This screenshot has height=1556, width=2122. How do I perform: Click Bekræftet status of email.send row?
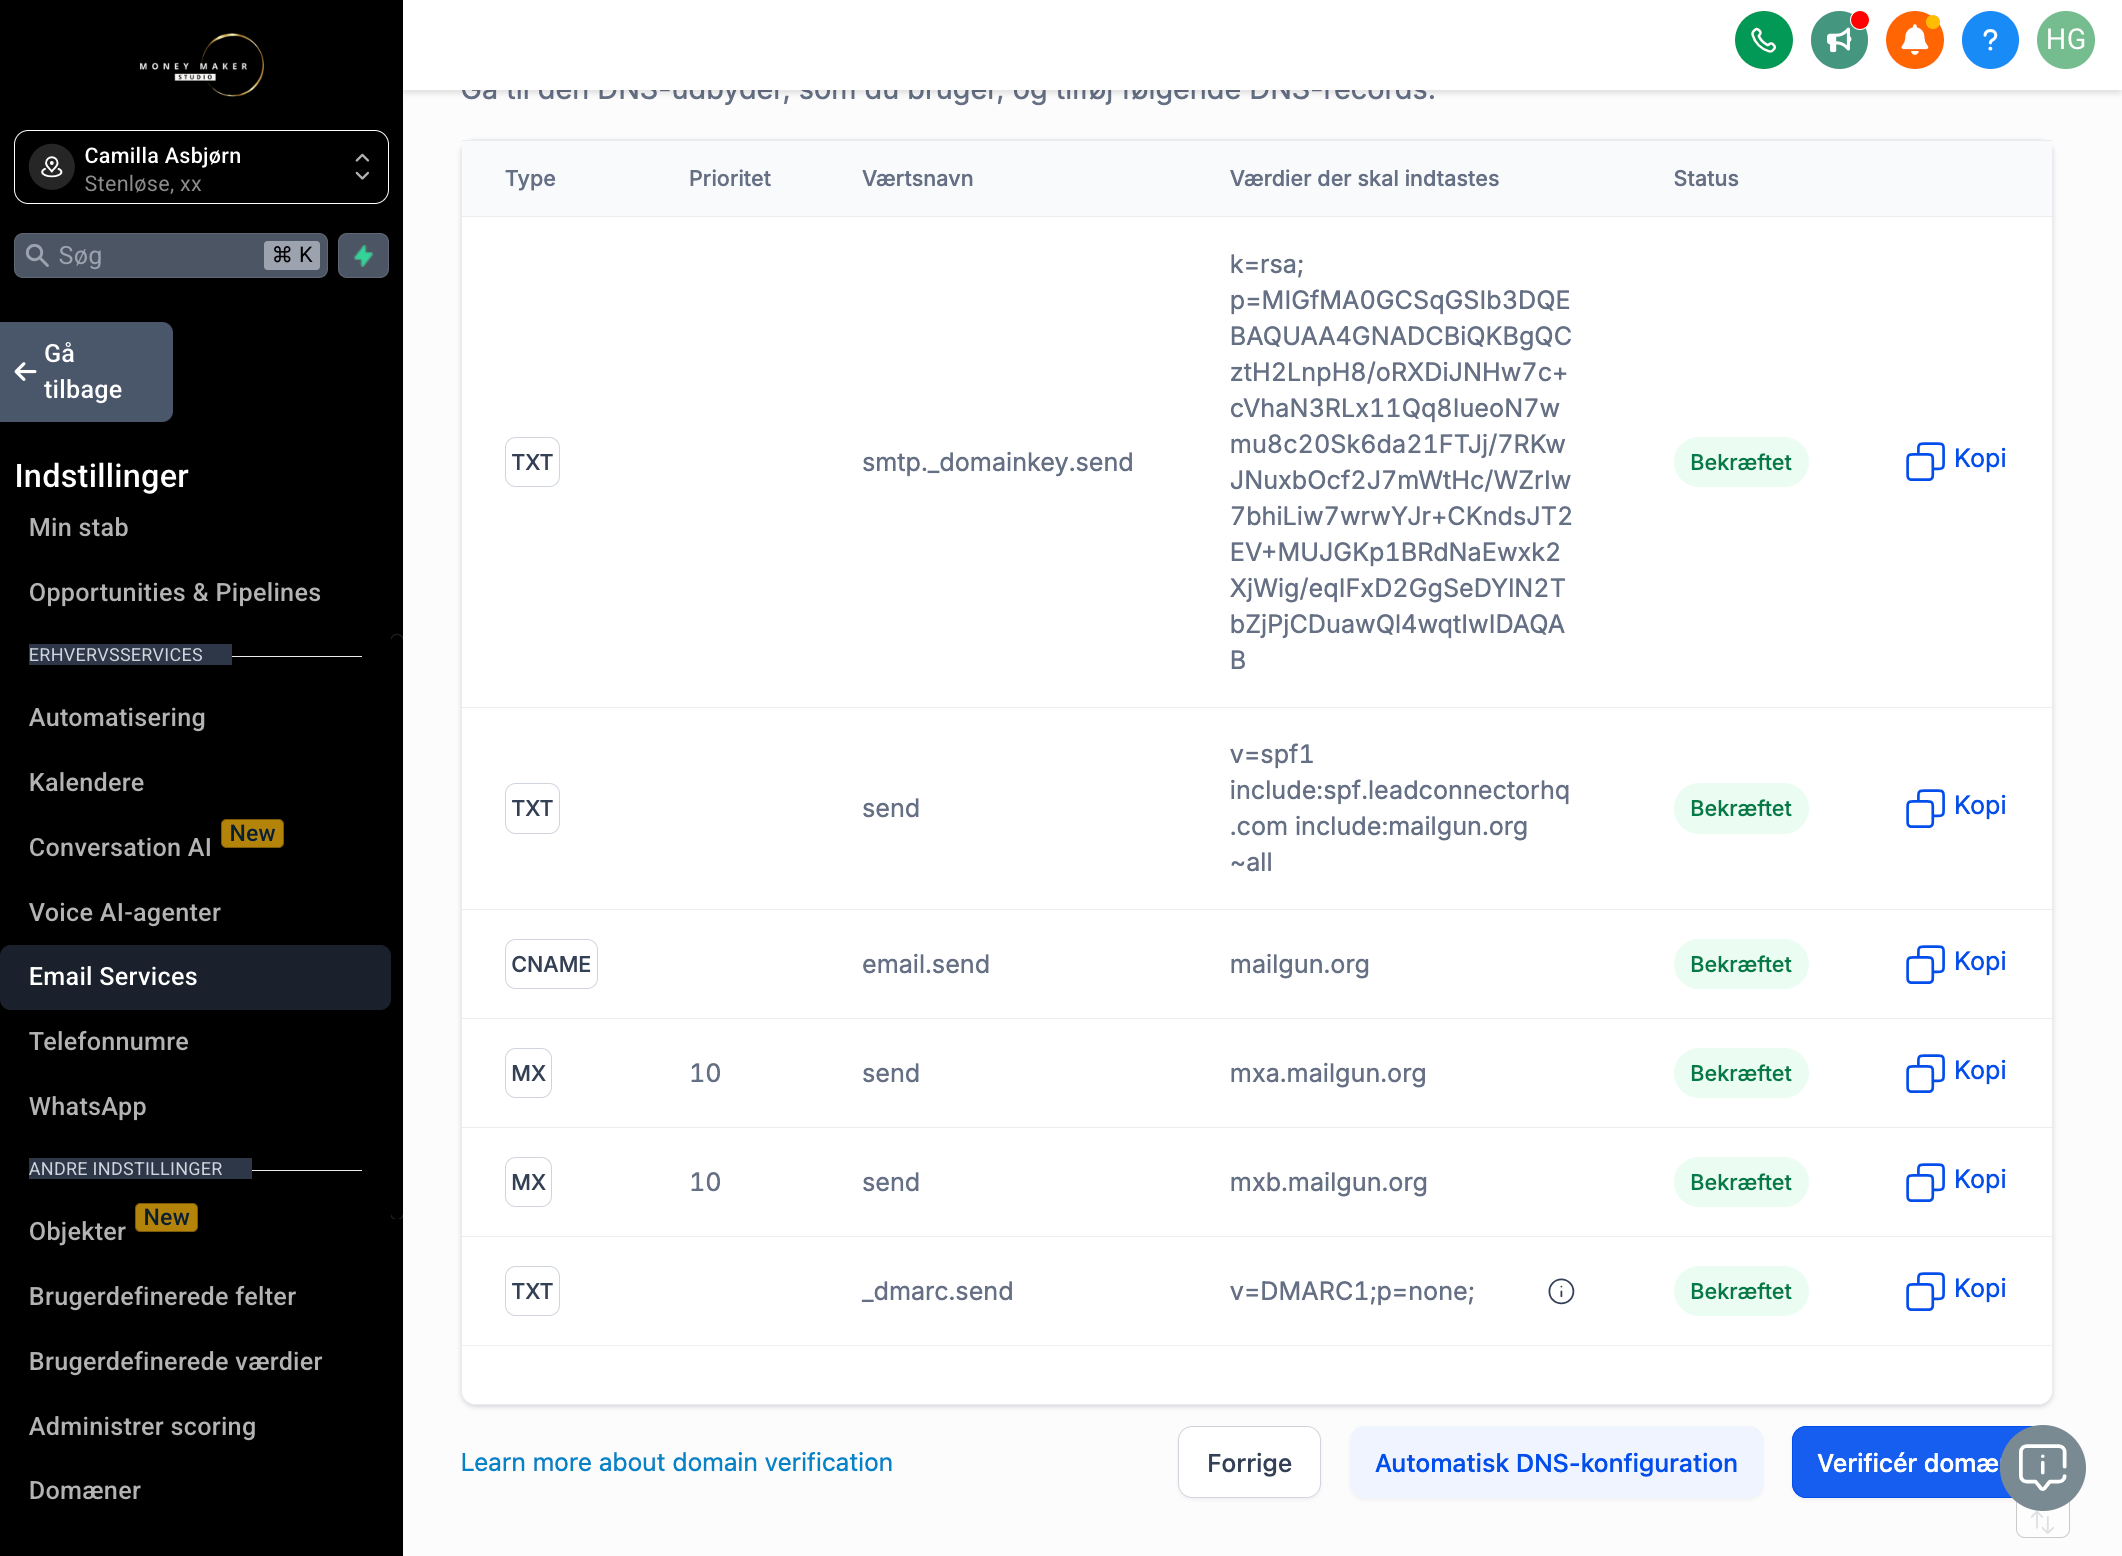(1741, 964)
